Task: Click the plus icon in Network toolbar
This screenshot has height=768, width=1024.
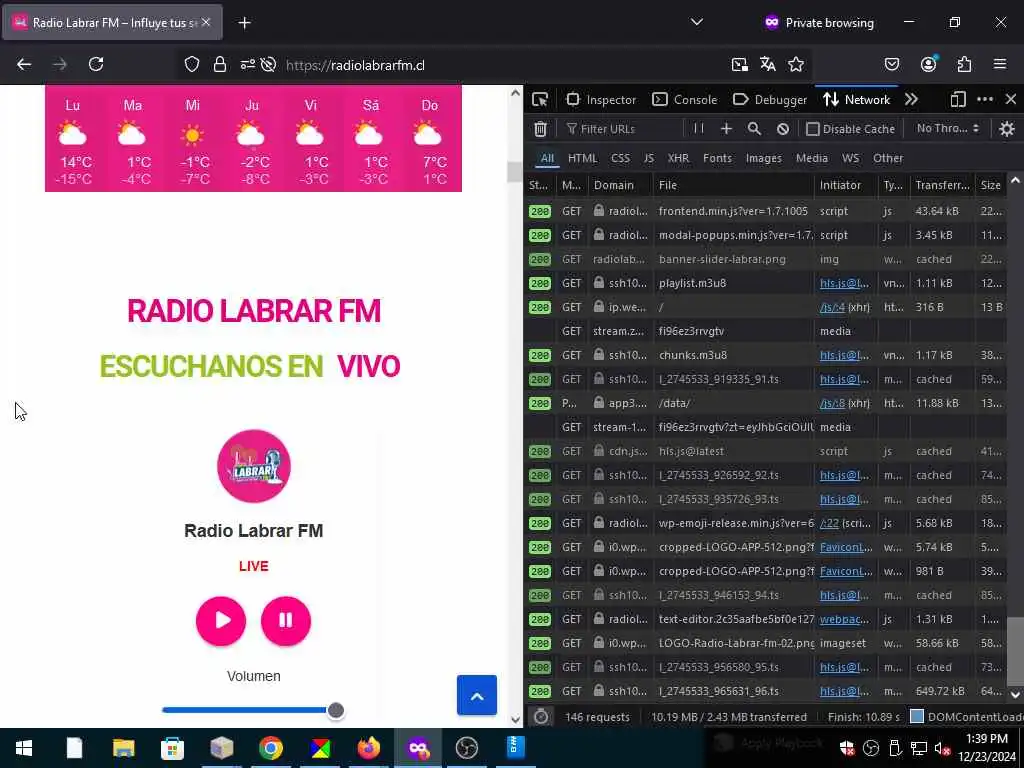Action: [726, 129]
